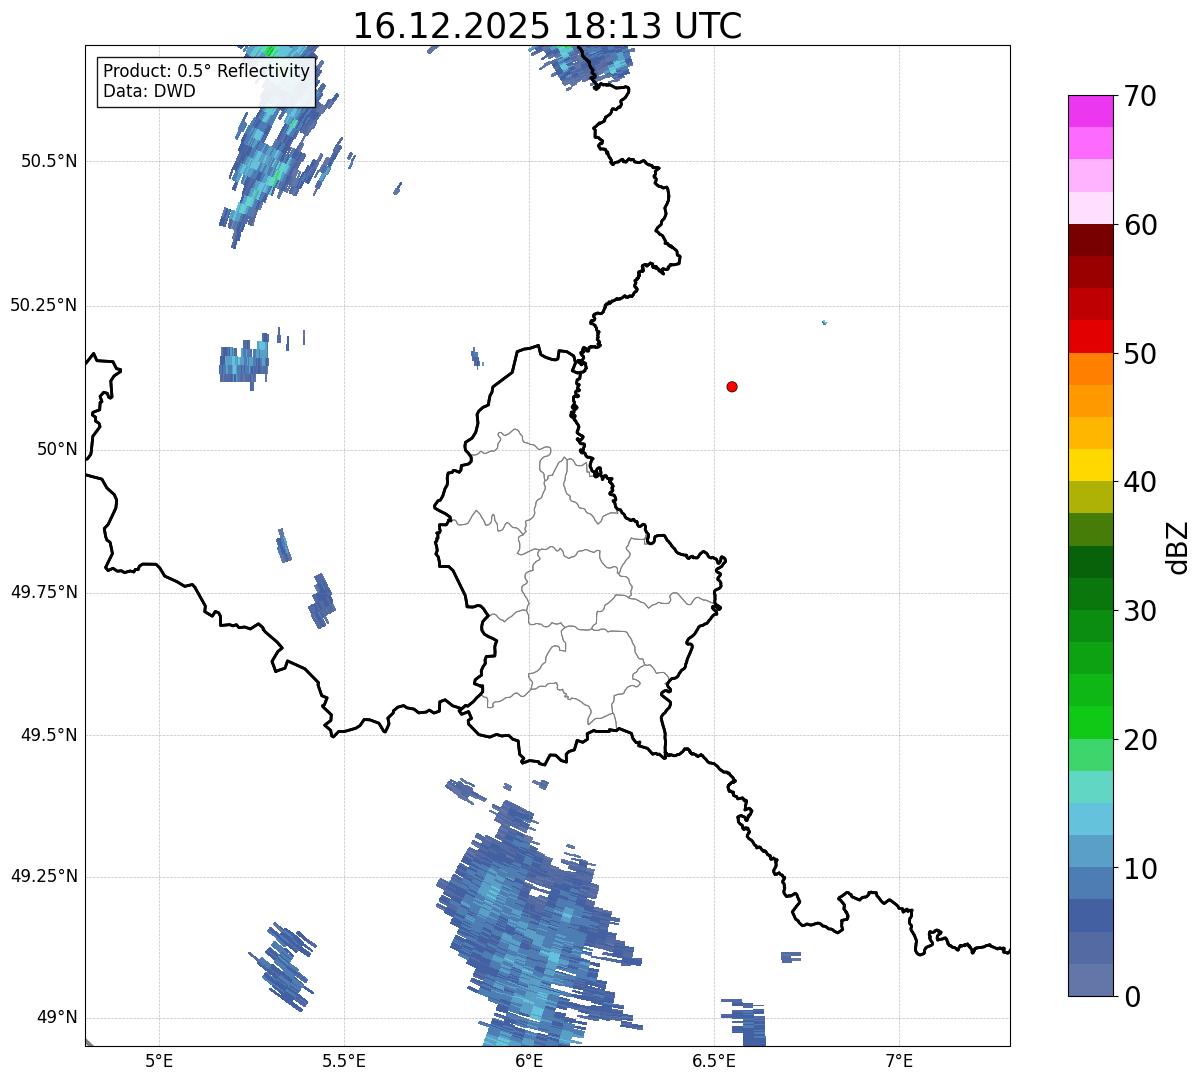Click the 49.75°N latitude label

[43, 592]
